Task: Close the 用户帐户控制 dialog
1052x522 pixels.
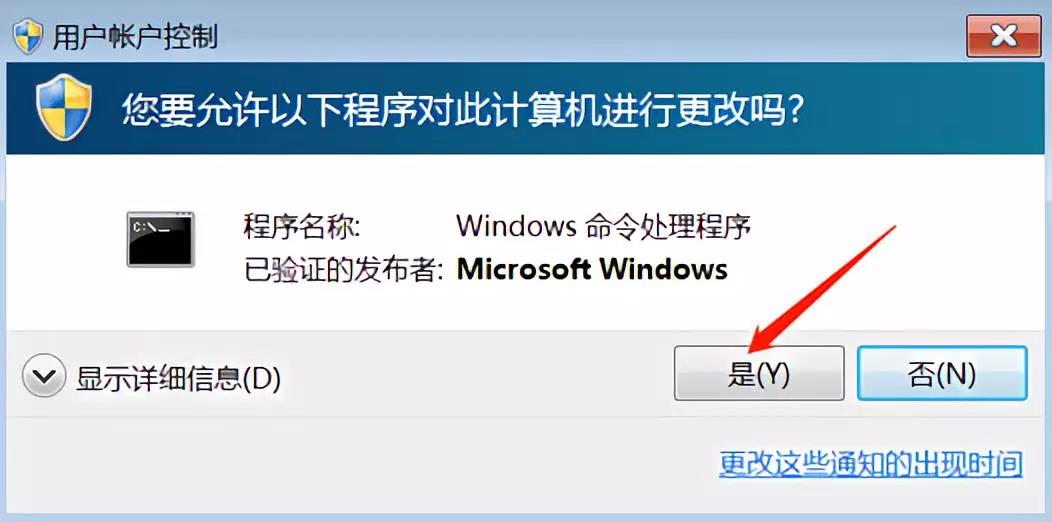Action: [1004, 36]
